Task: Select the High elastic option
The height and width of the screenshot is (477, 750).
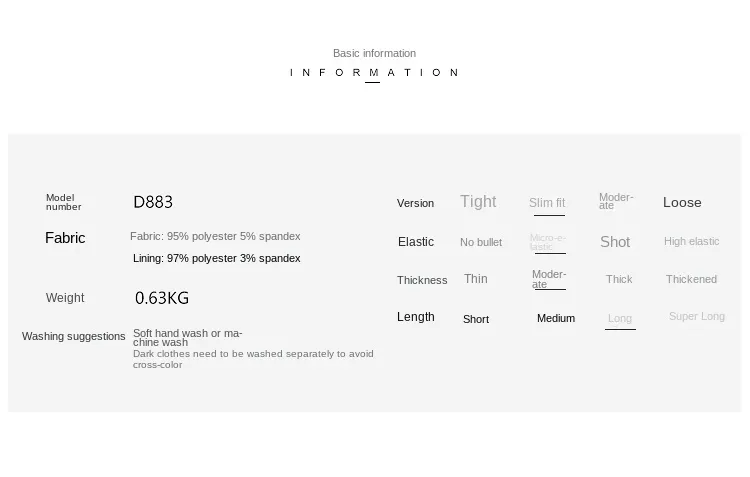Action: (691, 242)
